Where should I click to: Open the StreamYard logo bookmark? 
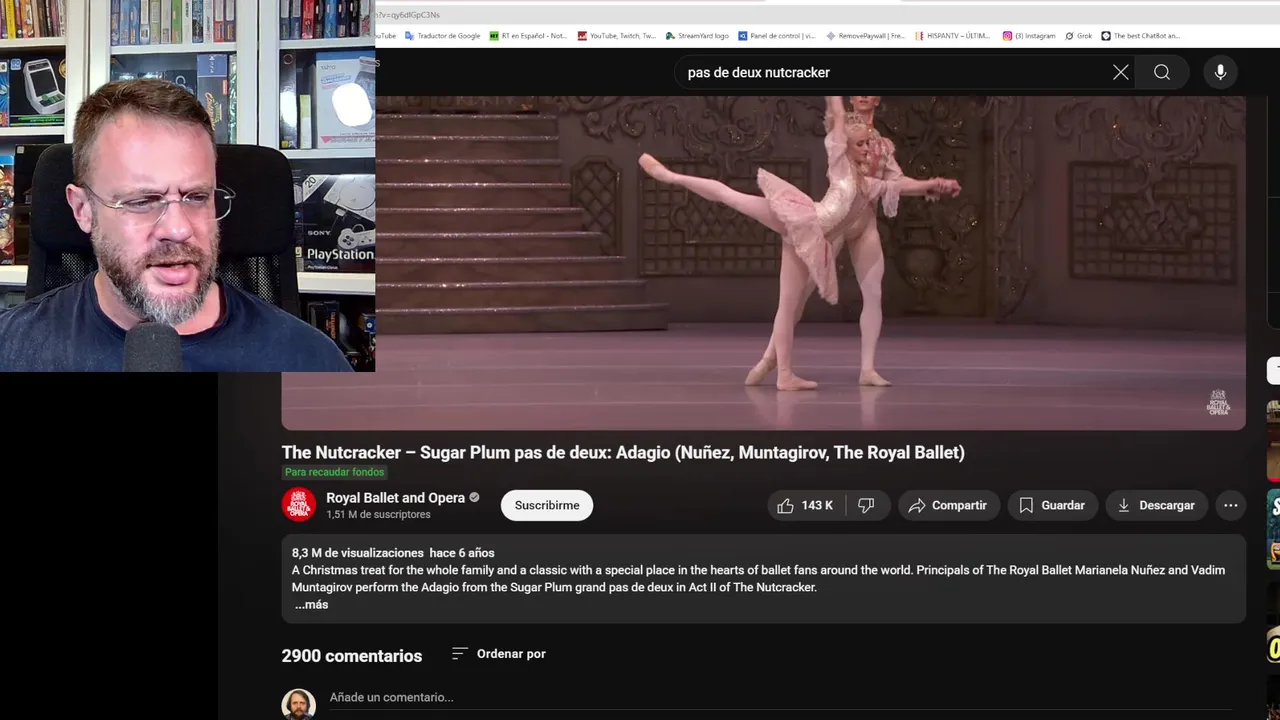[x=697, y=36]
